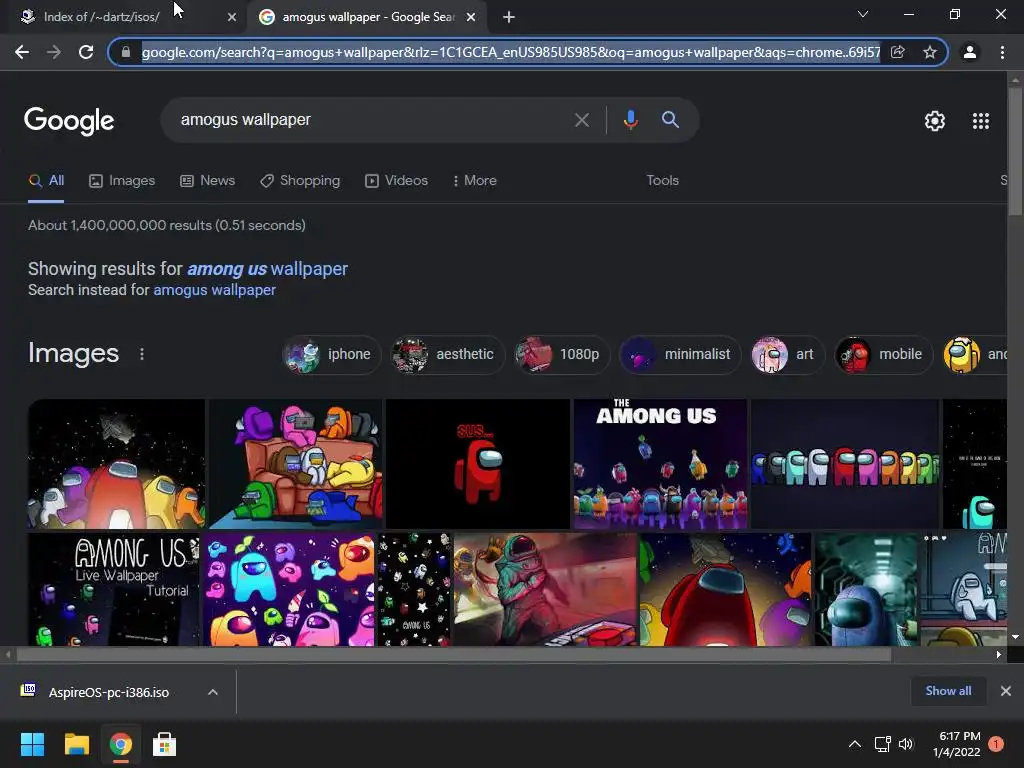Filter images by the 1080p chip
This screenshot has width=1024, height=768.
562,355
